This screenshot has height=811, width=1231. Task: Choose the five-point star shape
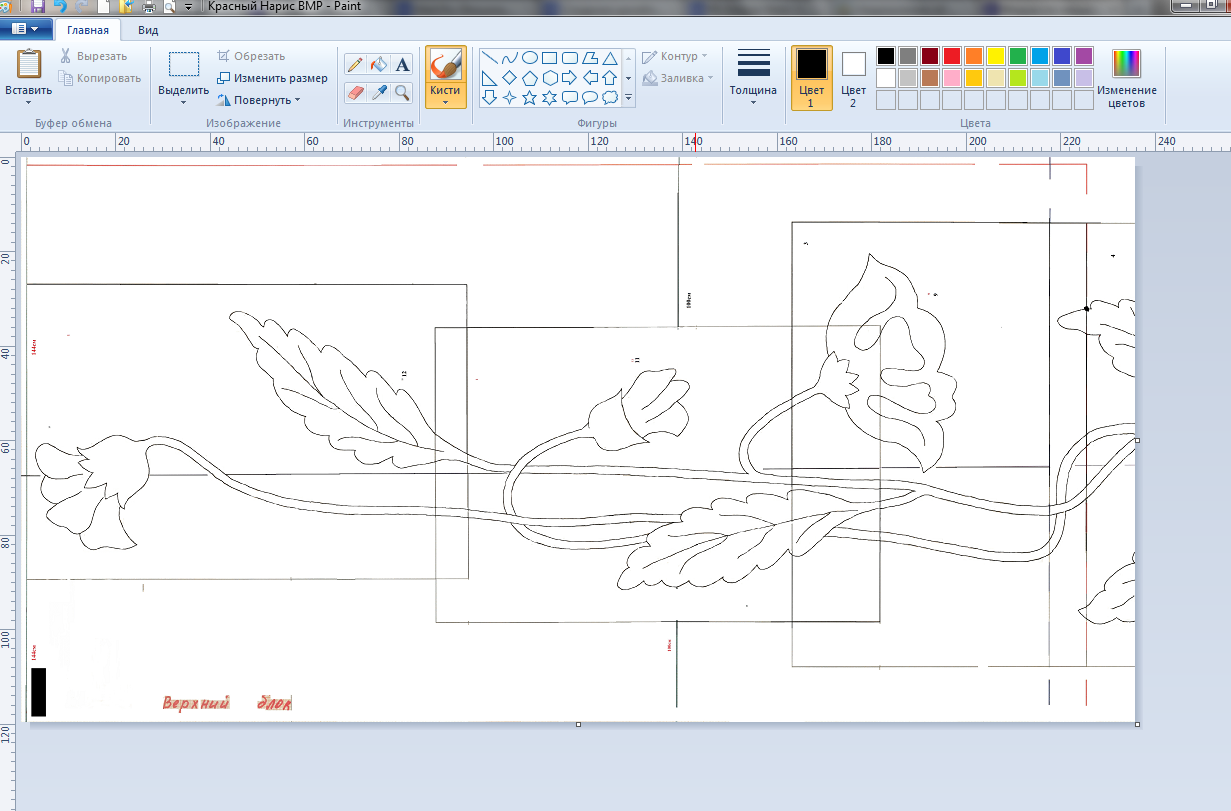click(530, 98)
